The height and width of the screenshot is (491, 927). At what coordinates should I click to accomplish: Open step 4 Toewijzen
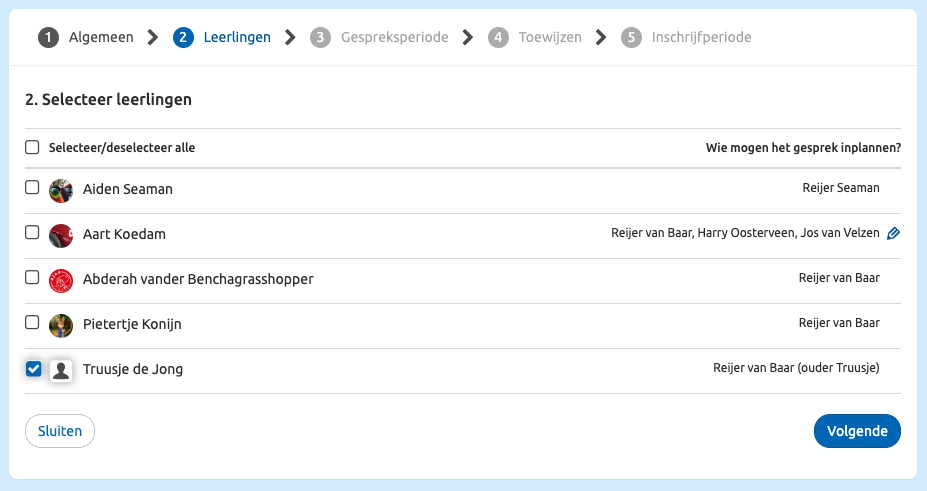(534, 37)
